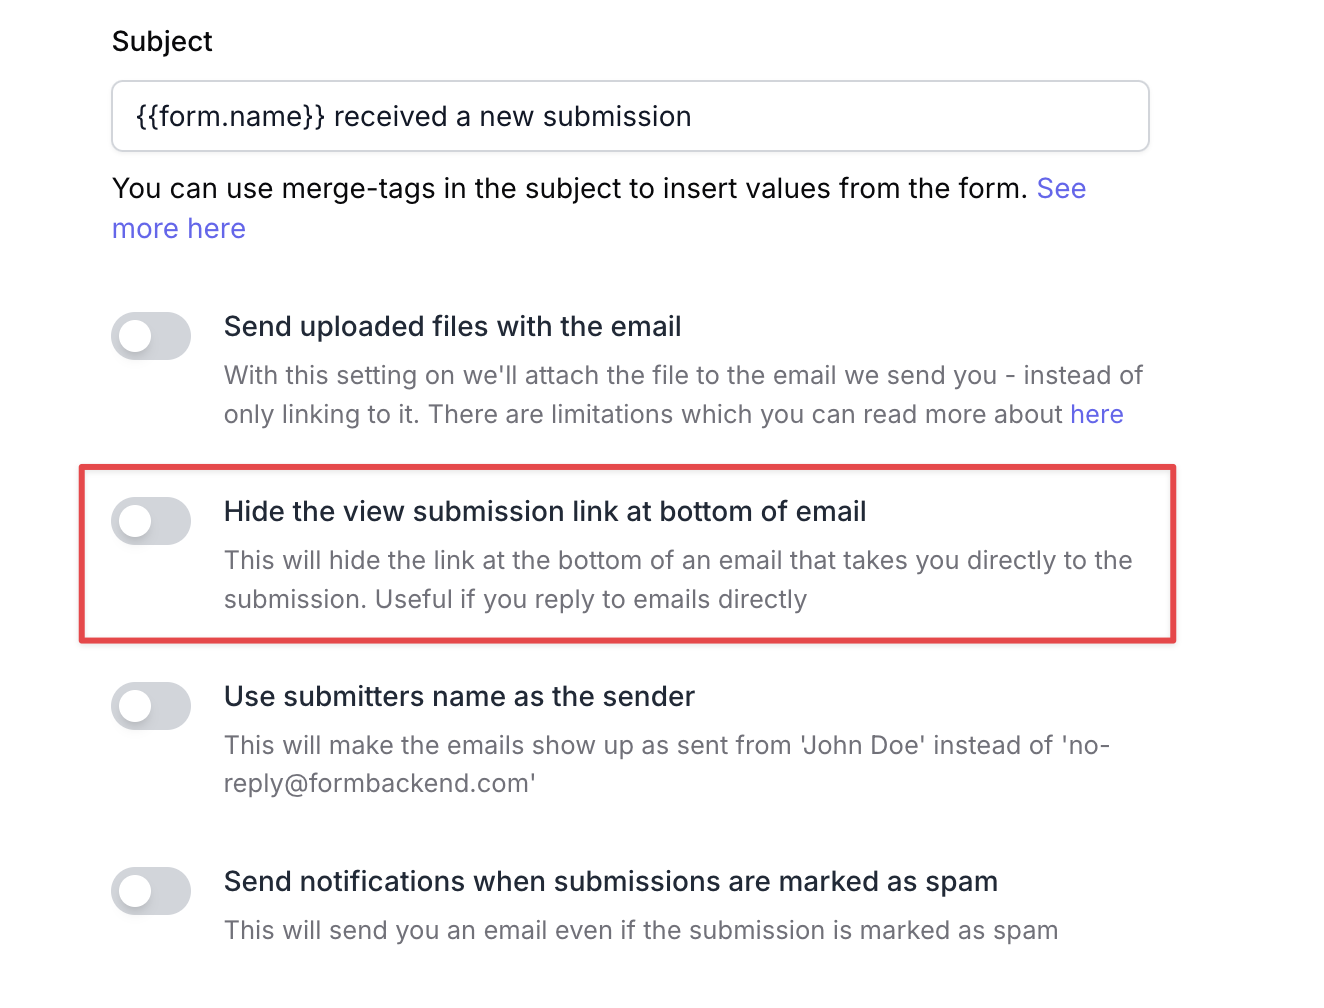
Task: Enable notifications for spam-marked submissions
Action: click(150, 891)
